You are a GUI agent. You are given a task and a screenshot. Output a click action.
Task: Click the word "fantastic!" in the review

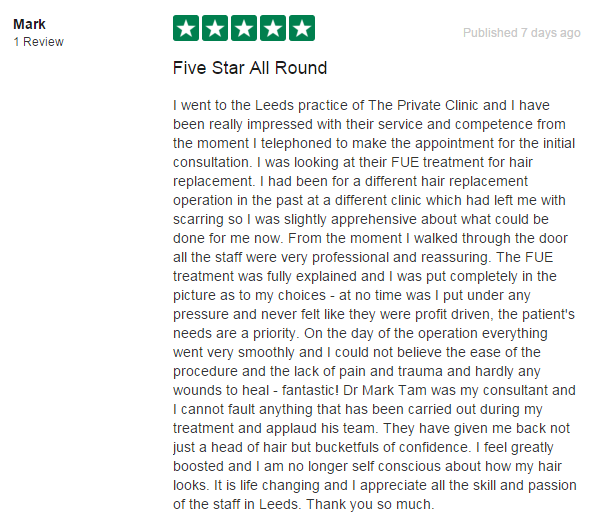point(310,390)
